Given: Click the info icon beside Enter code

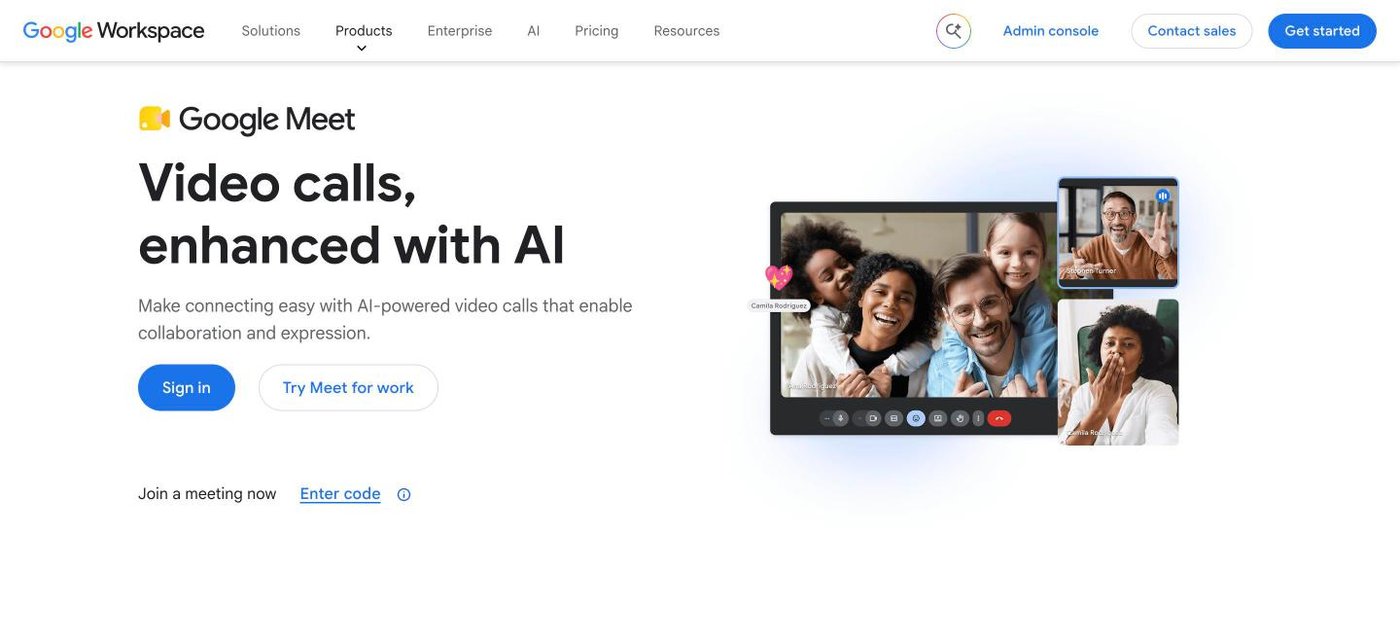Looking at the screenshot, I should (404, 495).
